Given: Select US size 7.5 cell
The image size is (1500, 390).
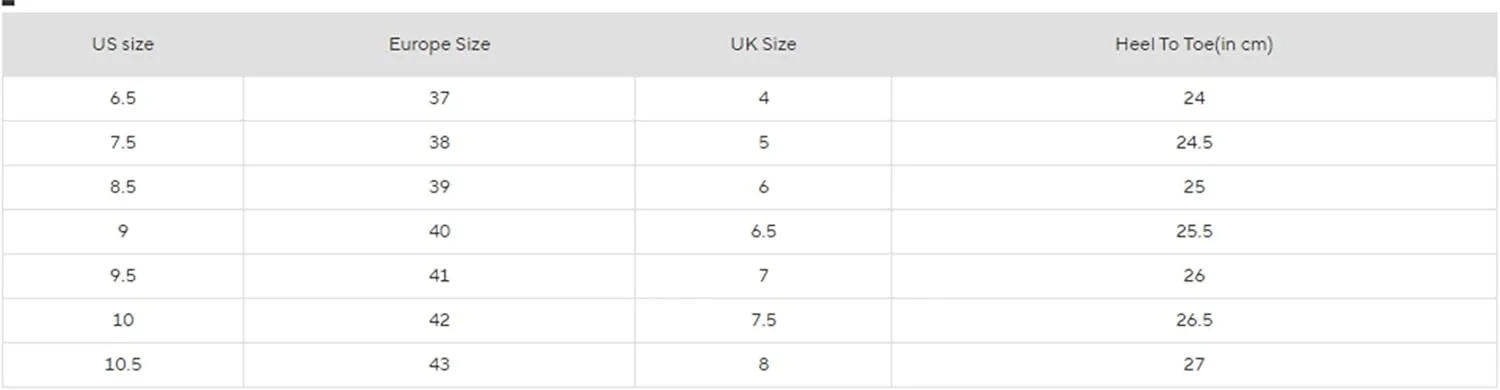Looking at the screenshot, I should (123, 143).
